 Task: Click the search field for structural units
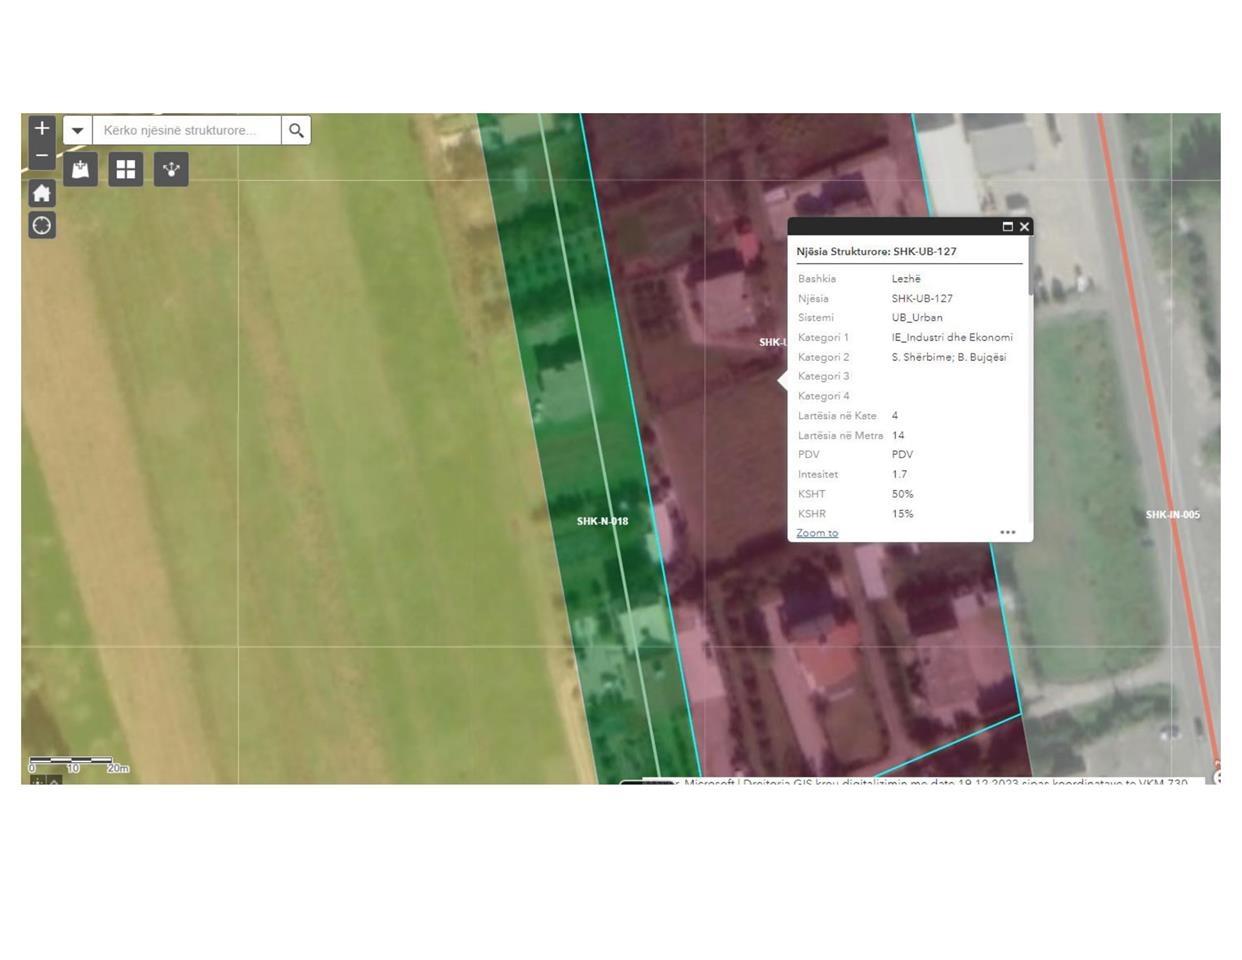pos(186,130)
